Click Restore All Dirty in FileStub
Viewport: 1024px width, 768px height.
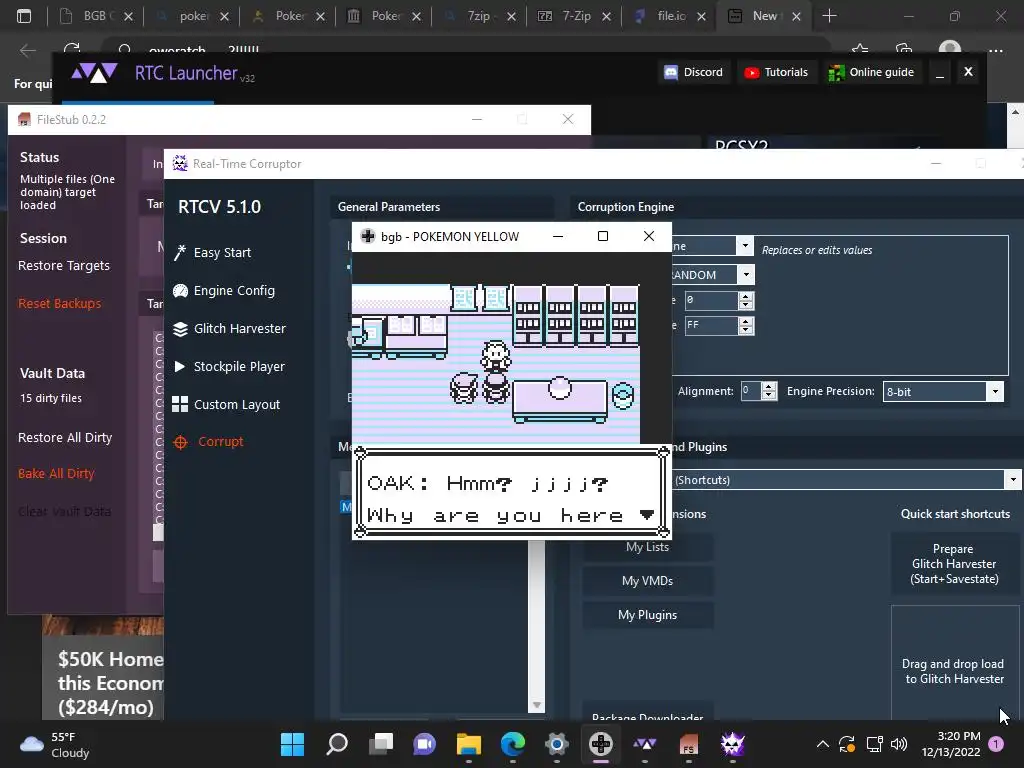pyautogui.click(x=65, y=438)
